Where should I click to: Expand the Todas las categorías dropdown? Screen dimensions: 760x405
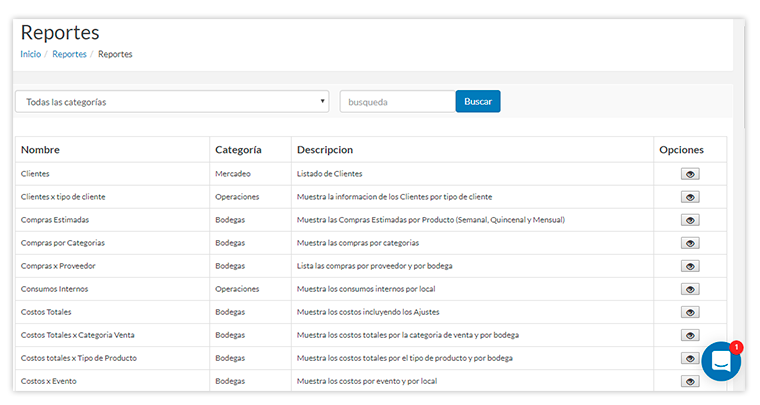click(172, 102)
